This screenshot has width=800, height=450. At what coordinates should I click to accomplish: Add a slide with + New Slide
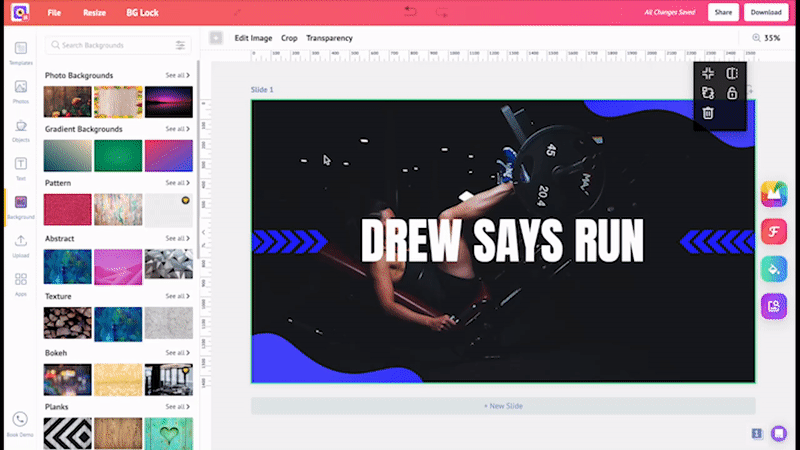click(x=503, y=406)
